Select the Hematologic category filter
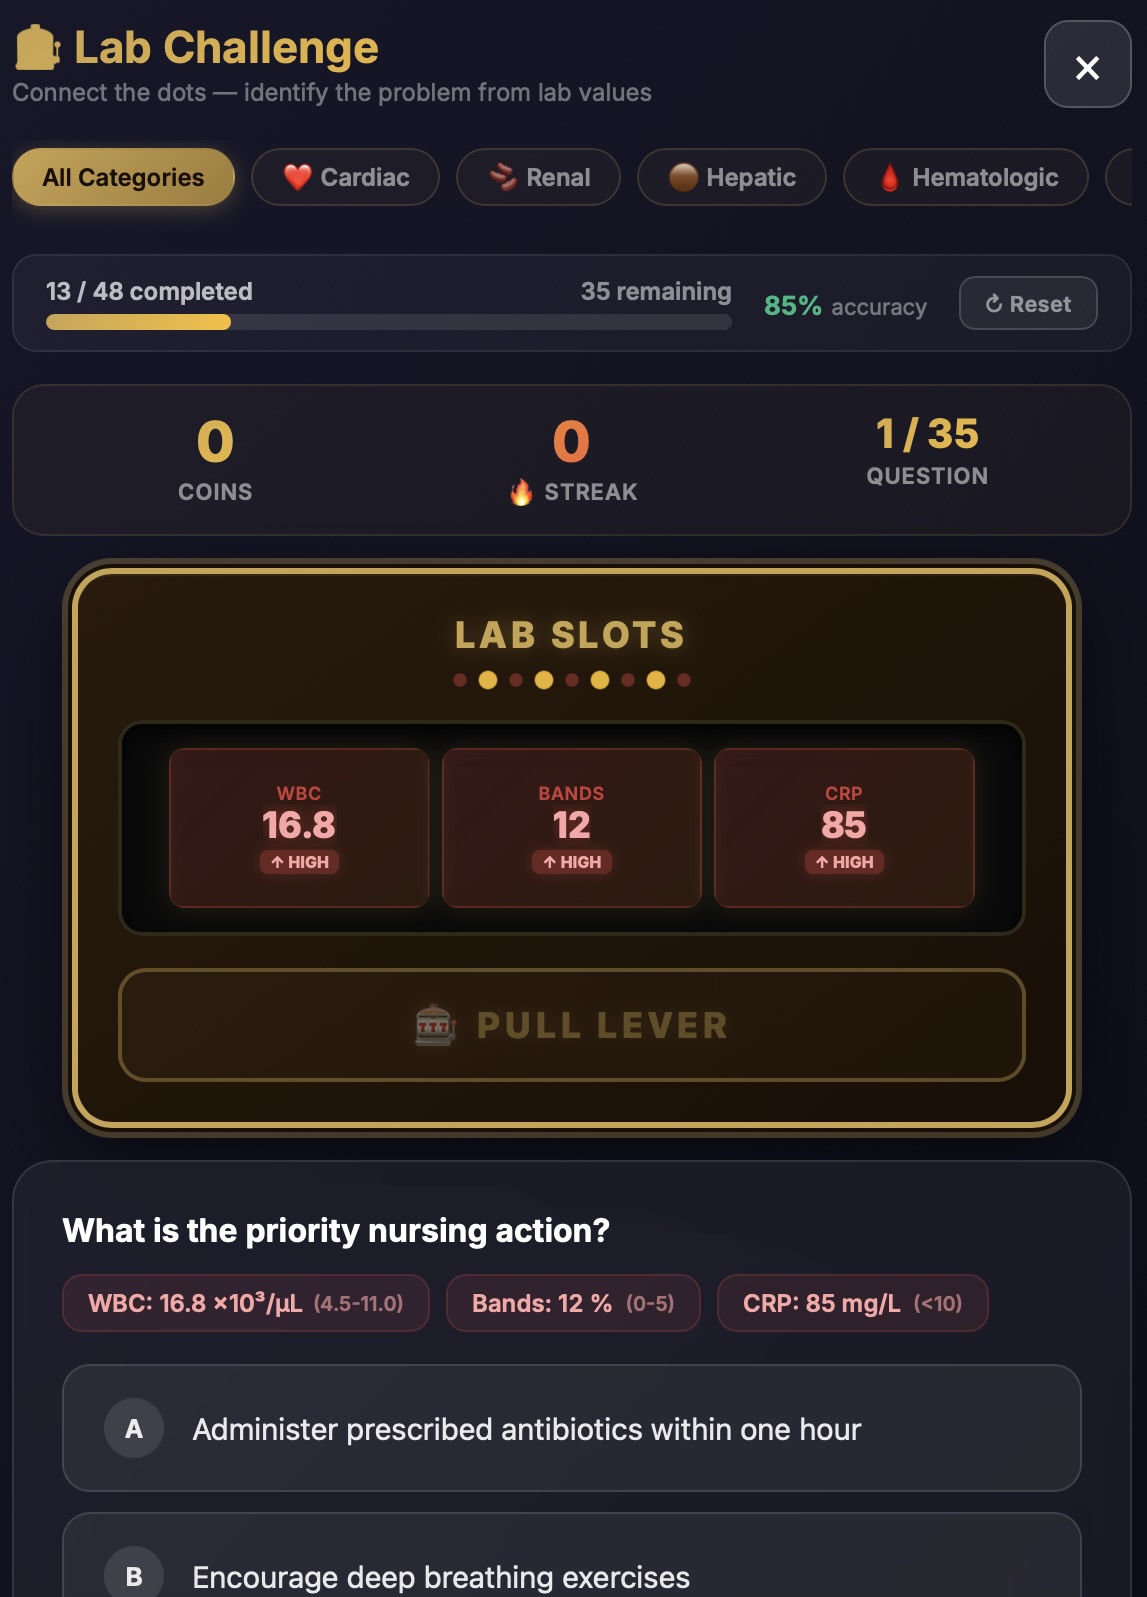The height and width of the screenshot is (1597, 1147). point(964,177)
